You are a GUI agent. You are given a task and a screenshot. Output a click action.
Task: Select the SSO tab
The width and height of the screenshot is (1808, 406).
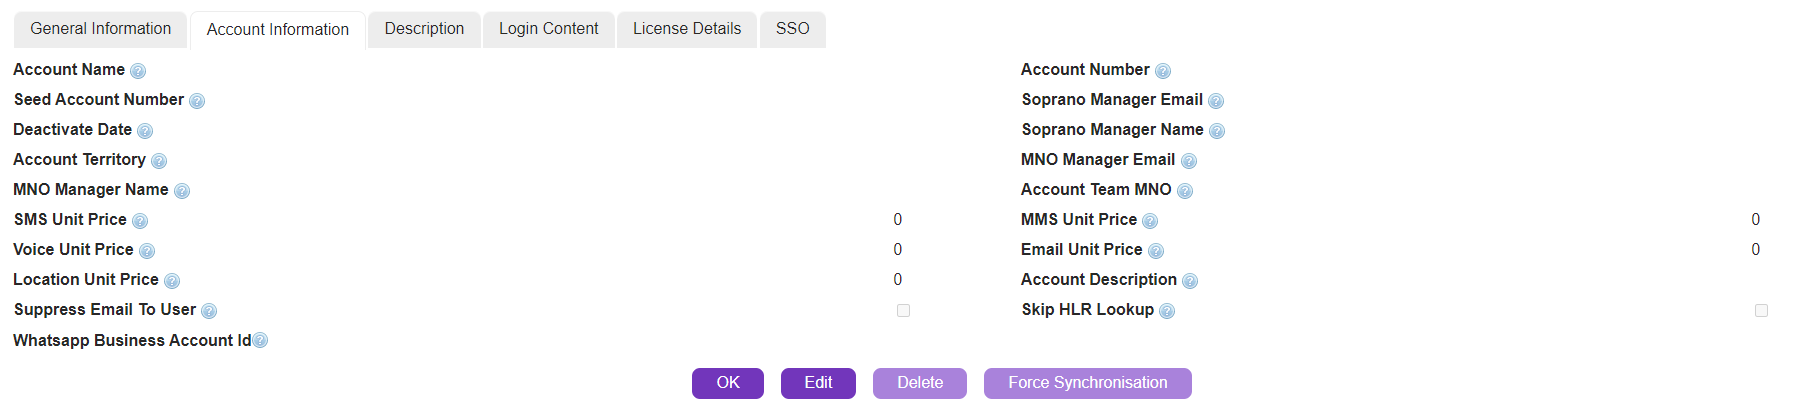(792, 29)
